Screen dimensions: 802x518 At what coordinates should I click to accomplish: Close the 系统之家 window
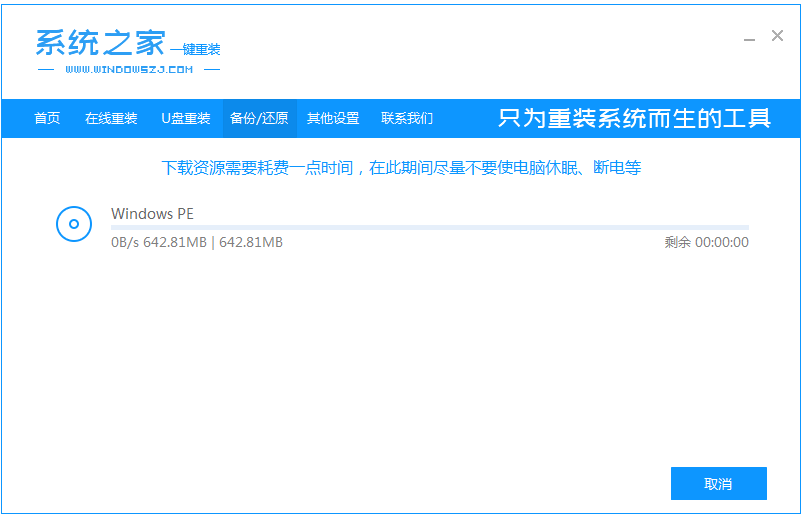pos(777,36)
